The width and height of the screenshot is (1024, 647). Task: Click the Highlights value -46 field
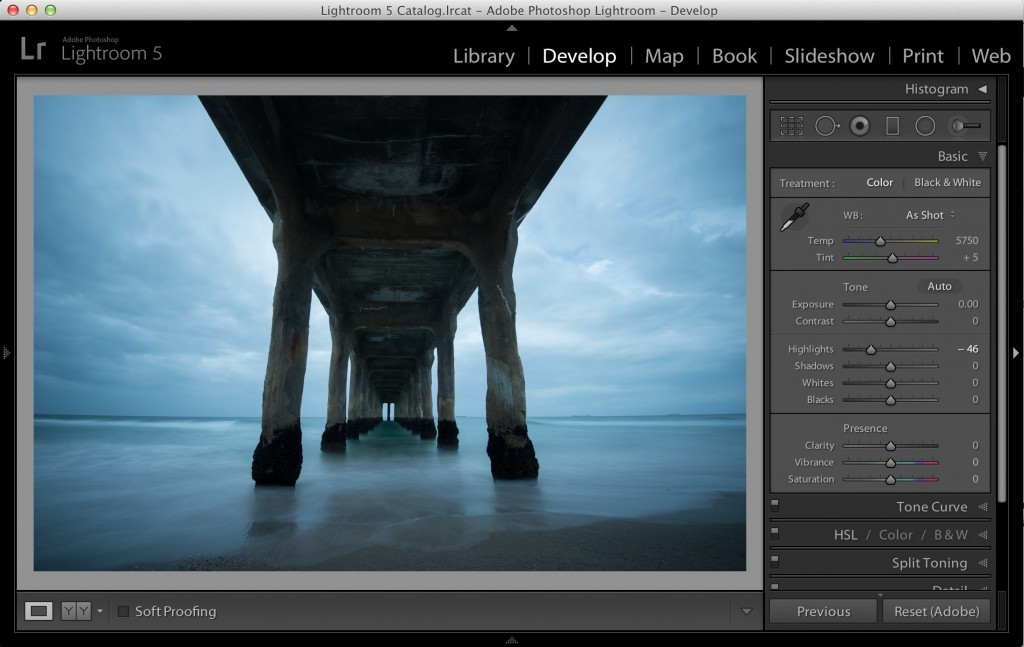(x=968, y=349)
